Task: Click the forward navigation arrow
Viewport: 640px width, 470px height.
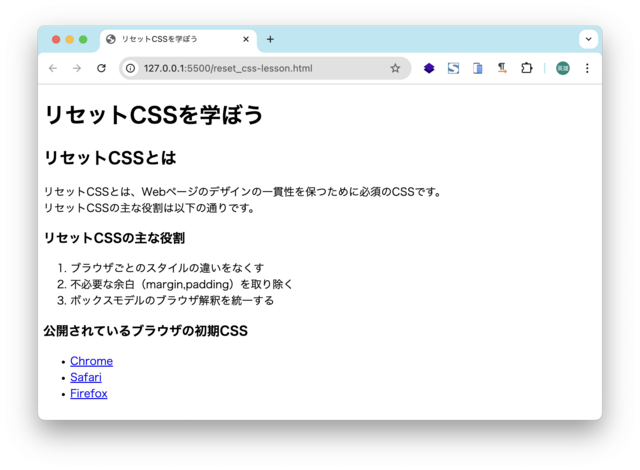Action: click(77, 68)
